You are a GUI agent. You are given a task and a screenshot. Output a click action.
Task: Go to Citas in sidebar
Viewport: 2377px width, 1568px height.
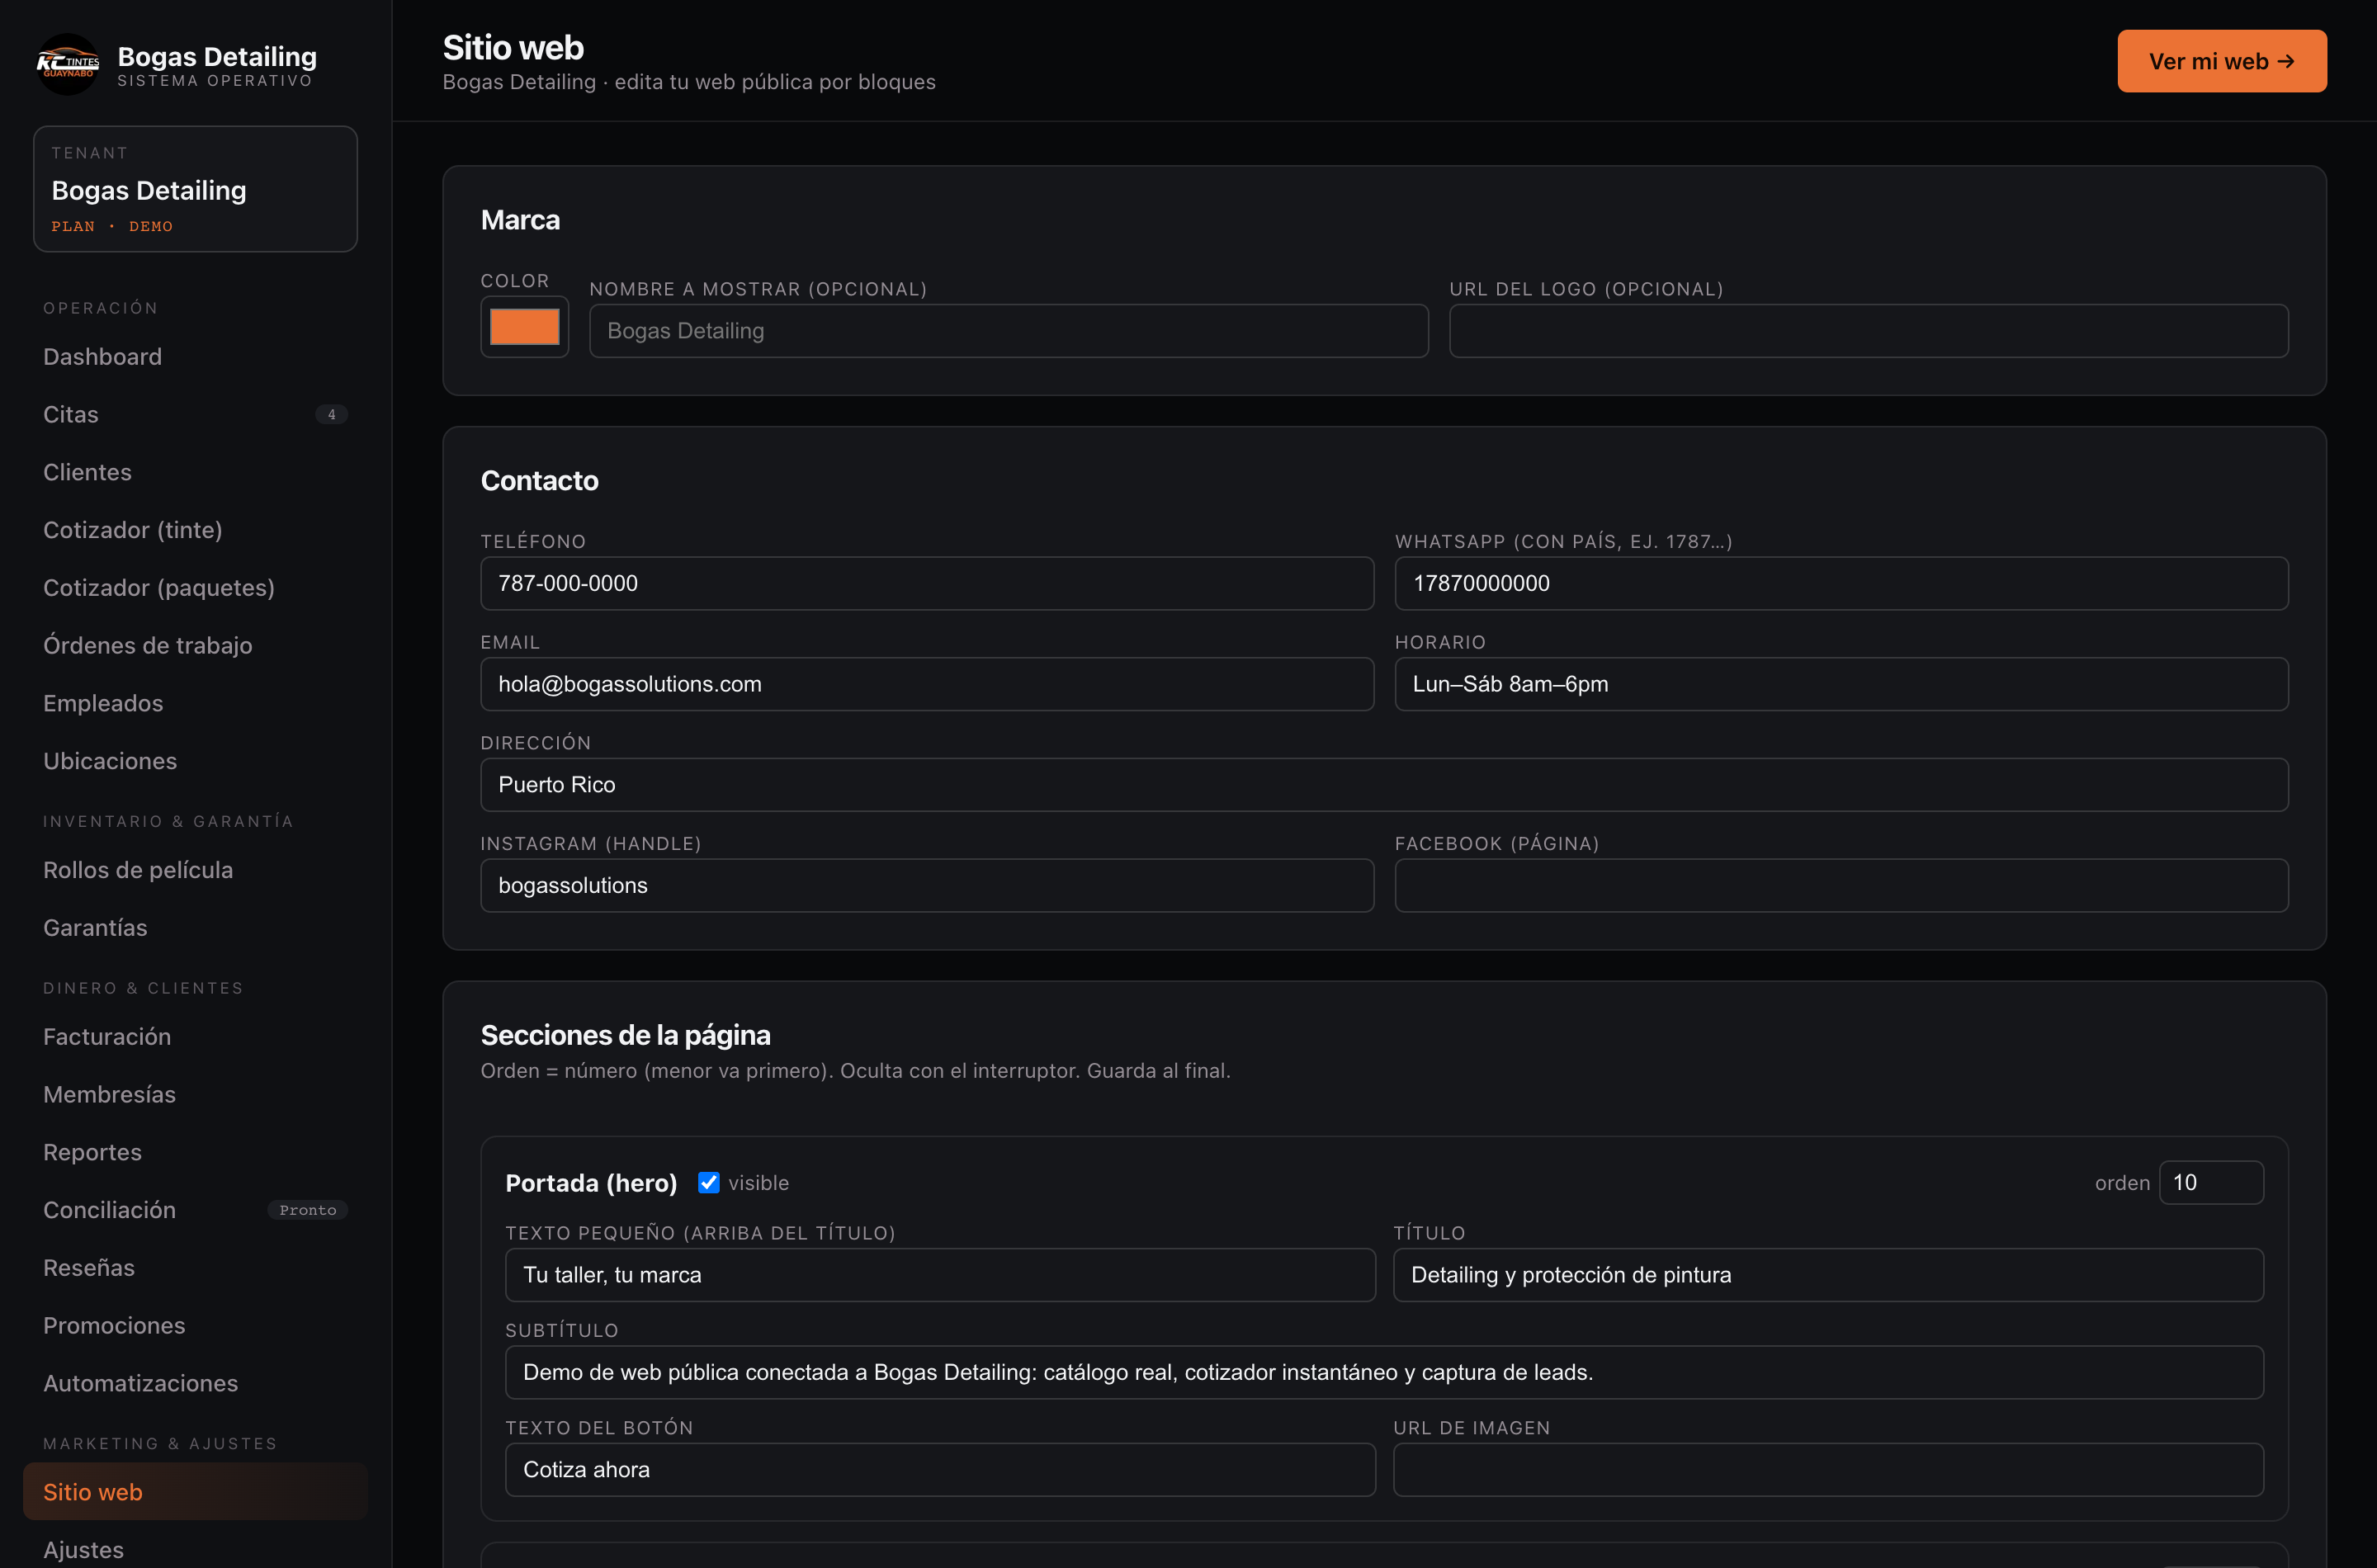(x=195, y=414)
